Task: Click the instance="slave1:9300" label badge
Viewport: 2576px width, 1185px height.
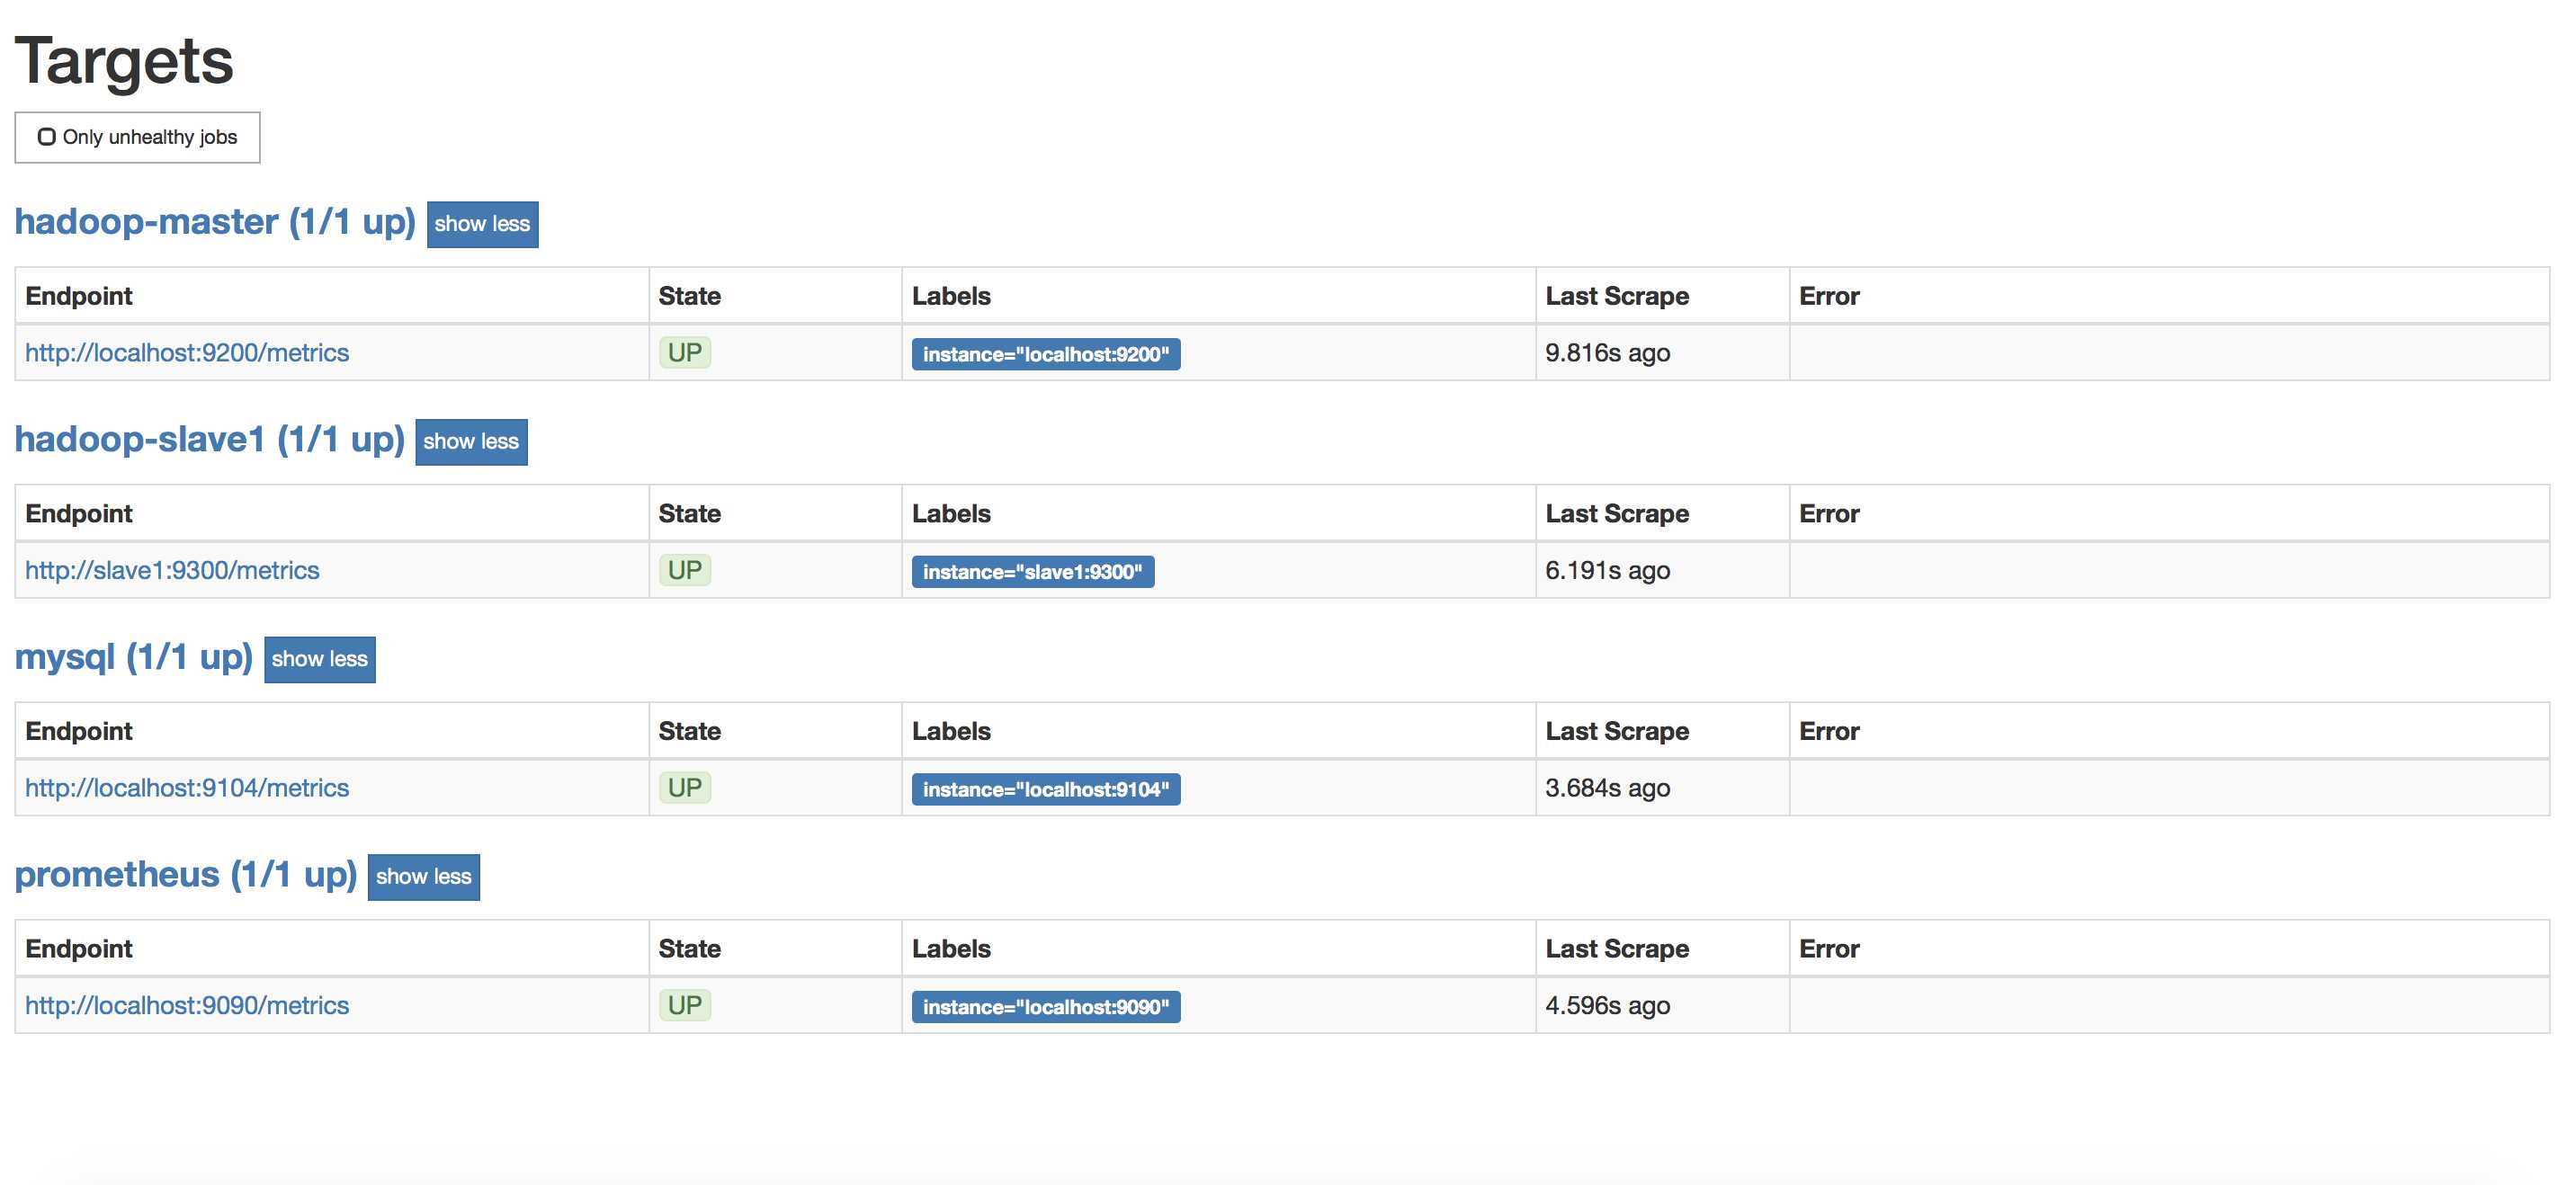Action: [1033, 572]
